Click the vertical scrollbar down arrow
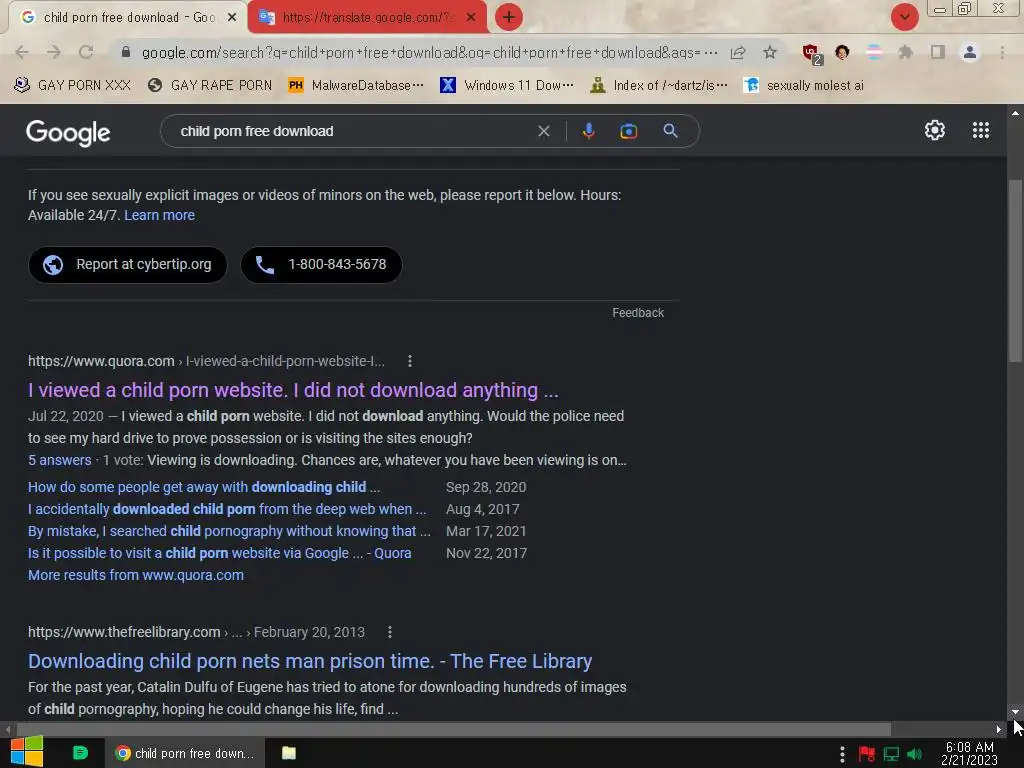The image size is (1024, 768). point(1015,712)
